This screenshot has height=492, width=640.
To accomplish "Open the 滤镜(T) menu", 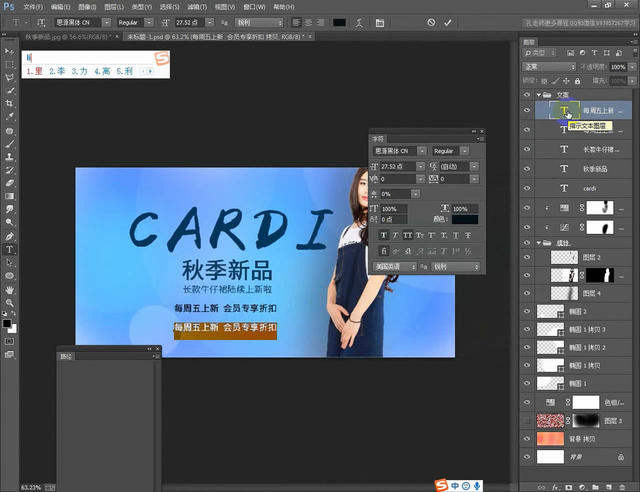I will point(197,7).
